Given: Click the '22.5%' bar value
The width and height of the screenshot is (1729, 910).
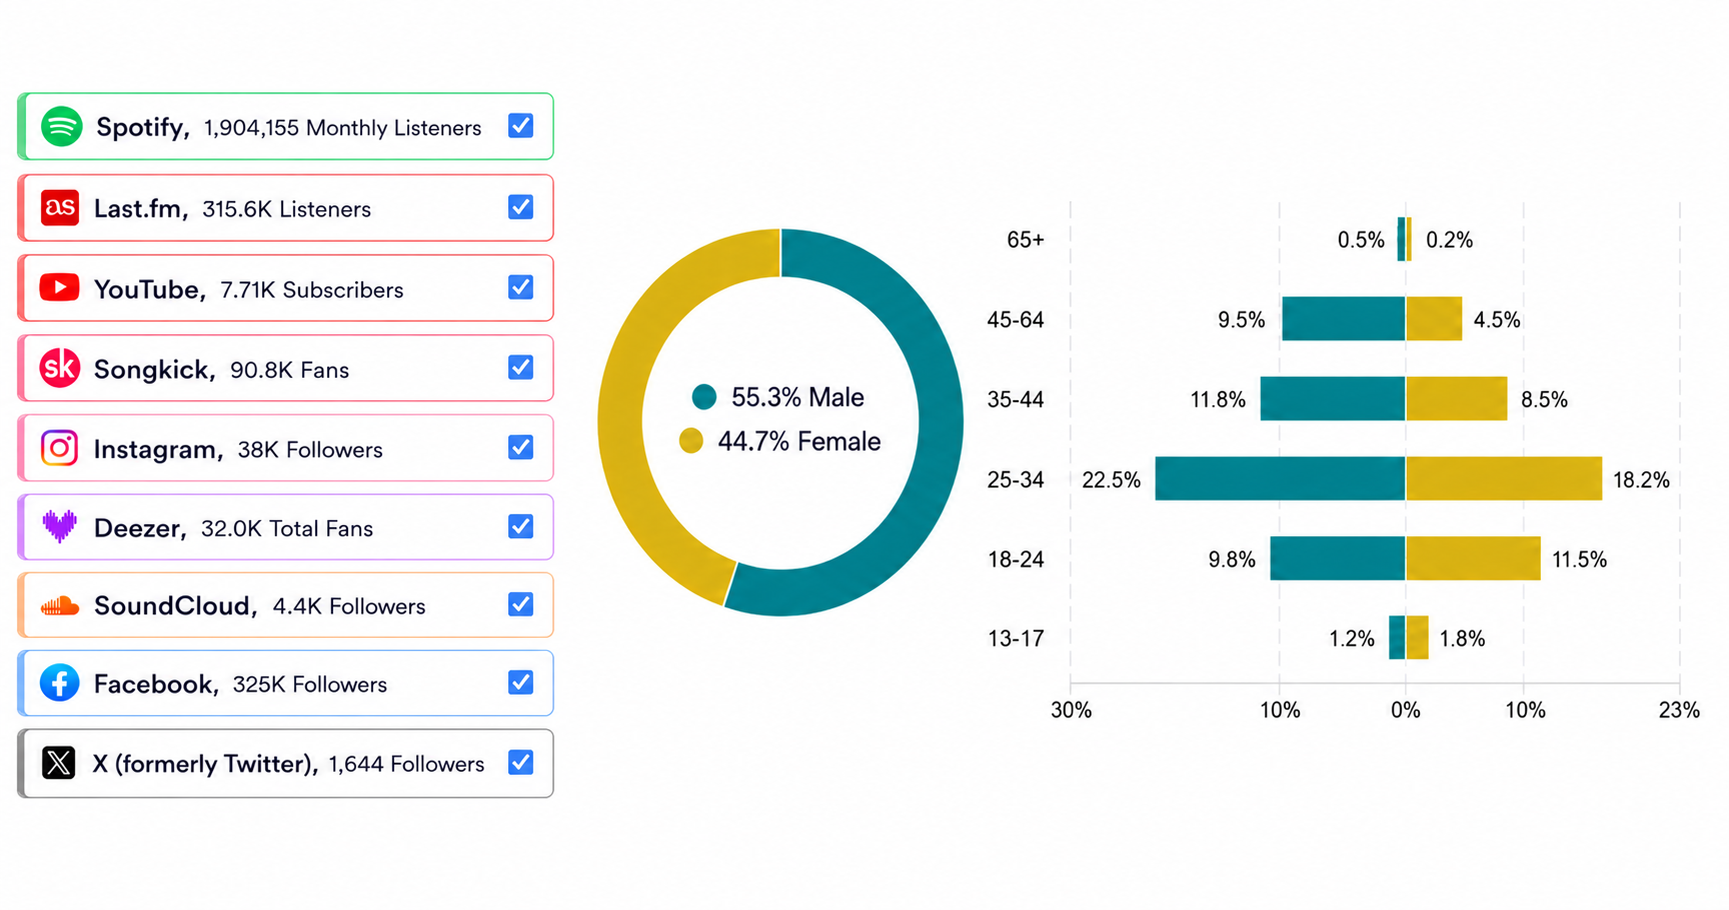Looking at the screenshot, I should pyautogui.click(x=1111, y=480).
